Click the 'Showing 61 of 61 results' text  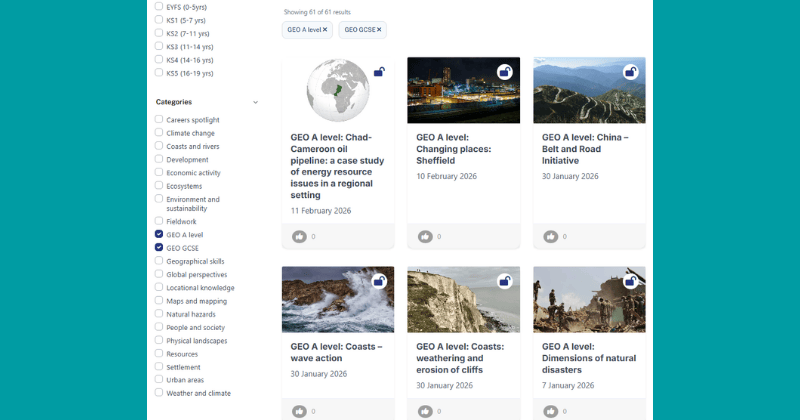[x=317, y=12]
